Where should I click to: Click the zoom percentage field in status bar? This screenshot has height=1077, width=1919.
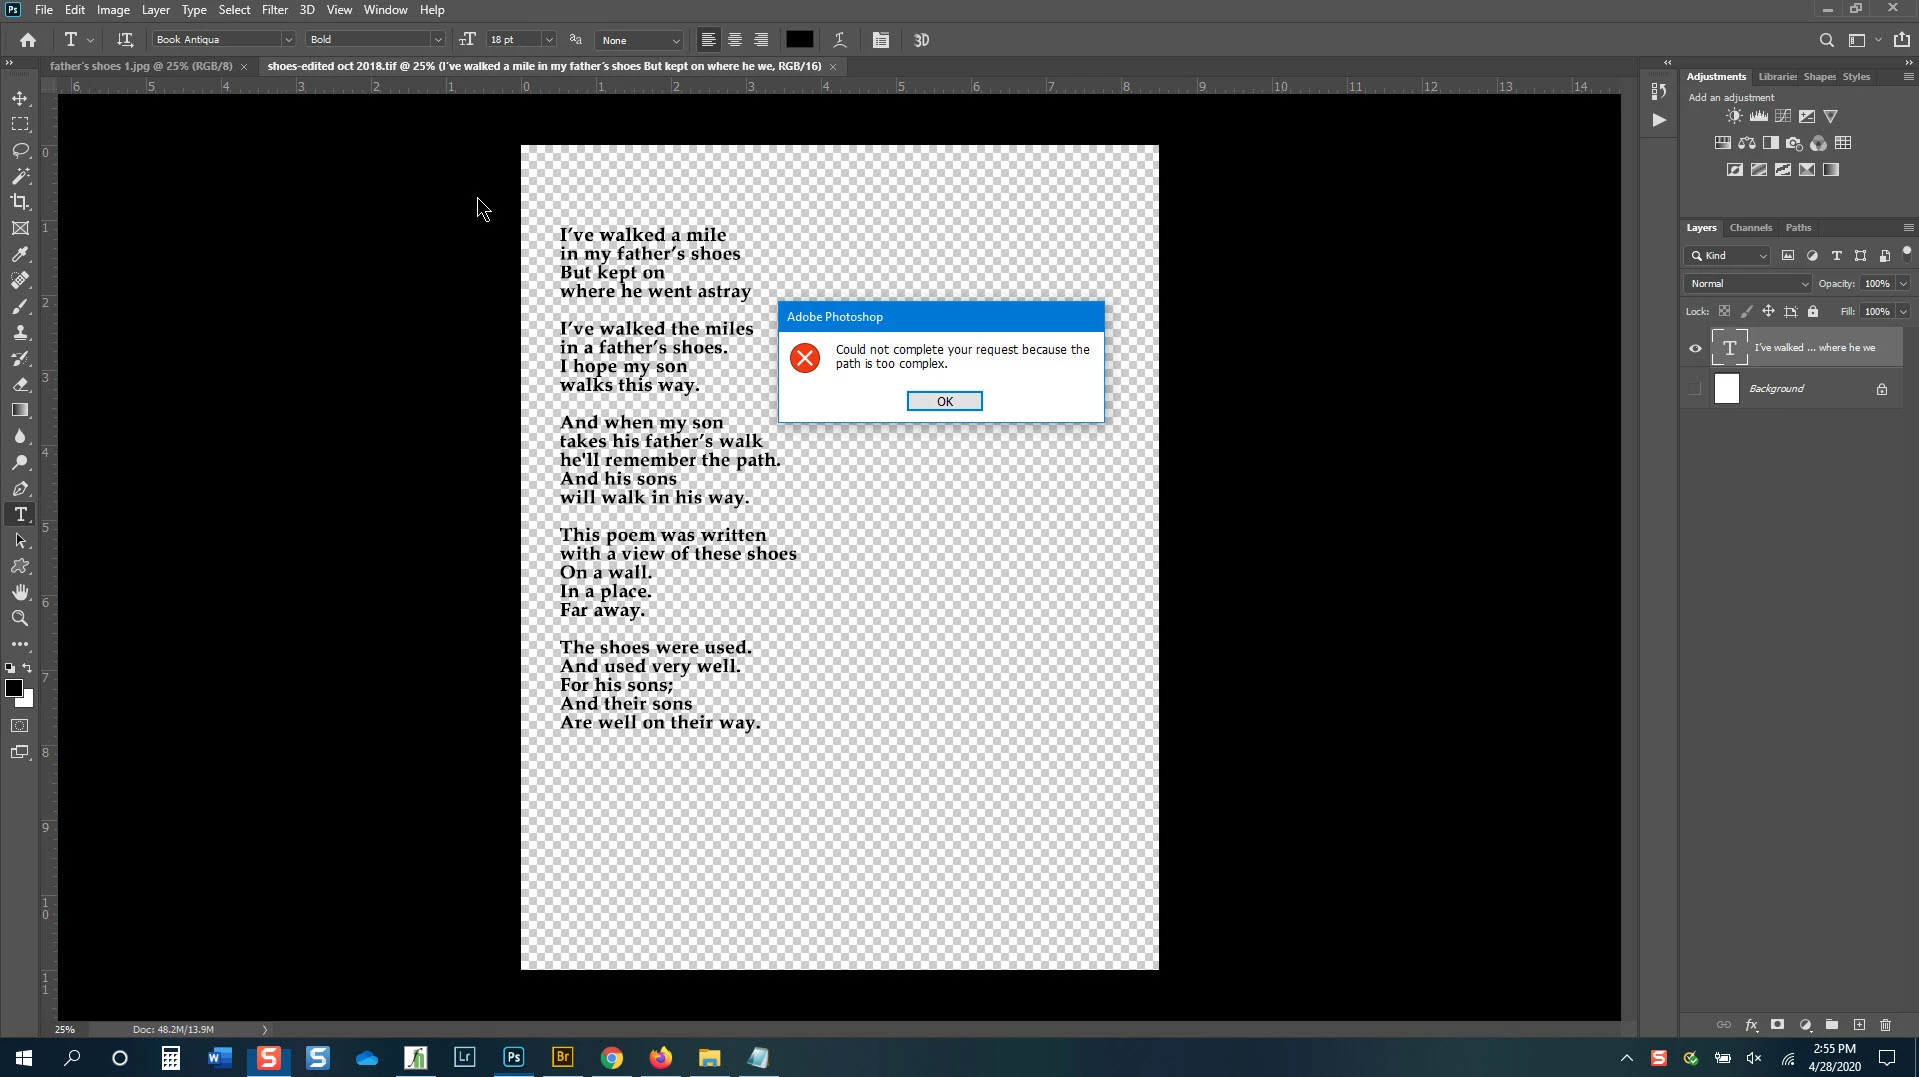(65, 1029)
